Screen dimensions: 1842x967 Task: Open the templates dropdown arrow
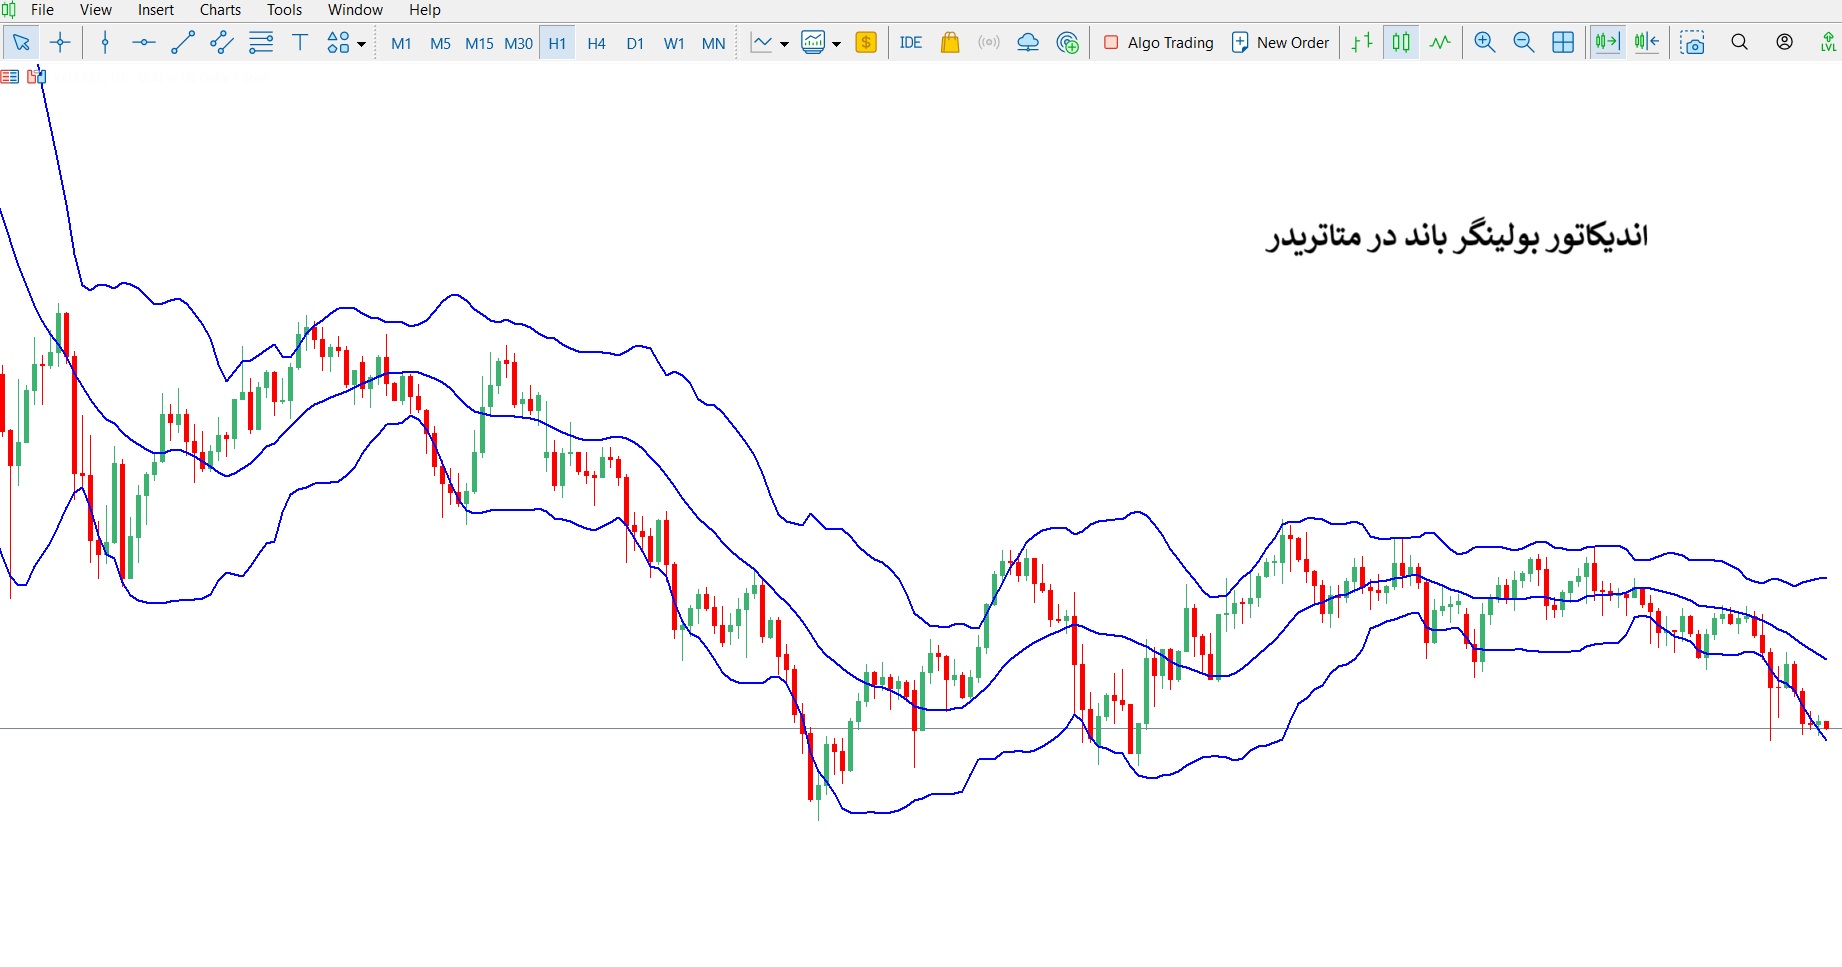836,44
